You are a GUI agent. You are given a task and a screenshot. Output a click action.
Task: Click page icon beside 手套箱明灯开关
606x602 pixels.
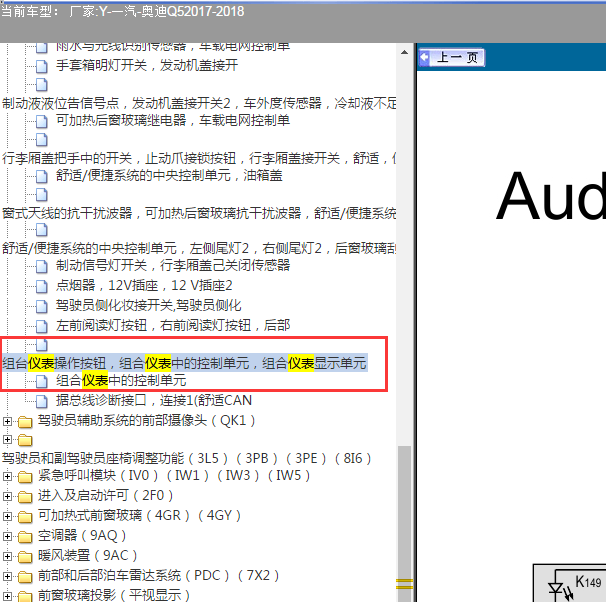(x=42, y=66)
